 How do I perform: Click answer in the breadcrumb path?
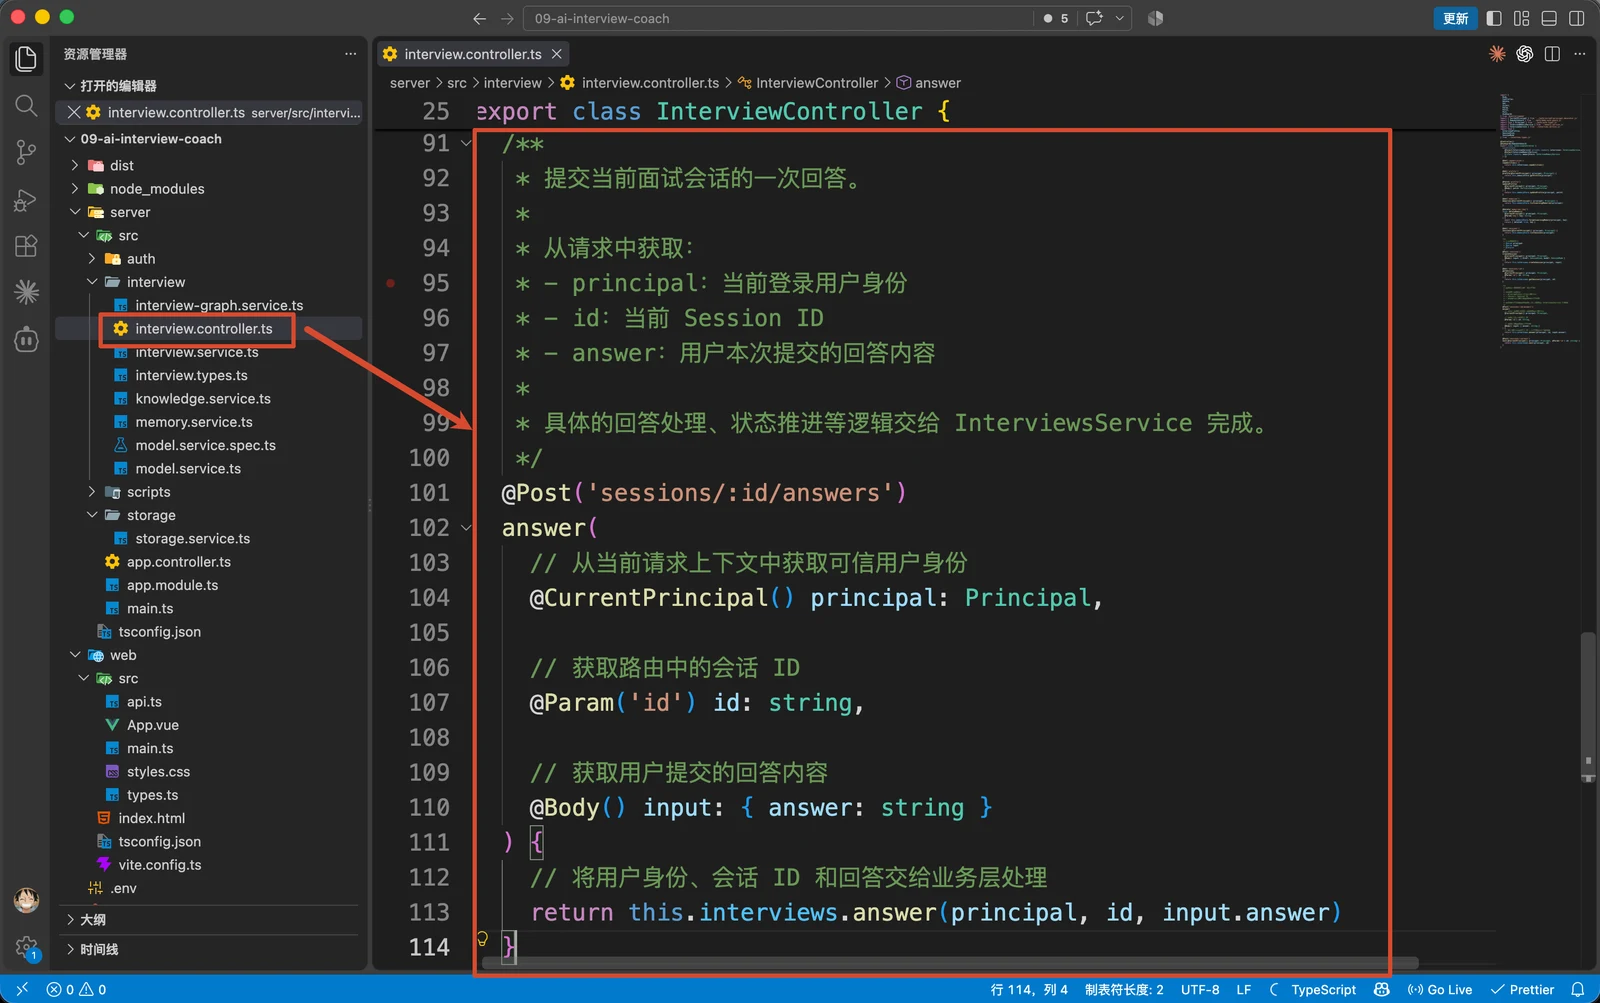coord(938,83)
